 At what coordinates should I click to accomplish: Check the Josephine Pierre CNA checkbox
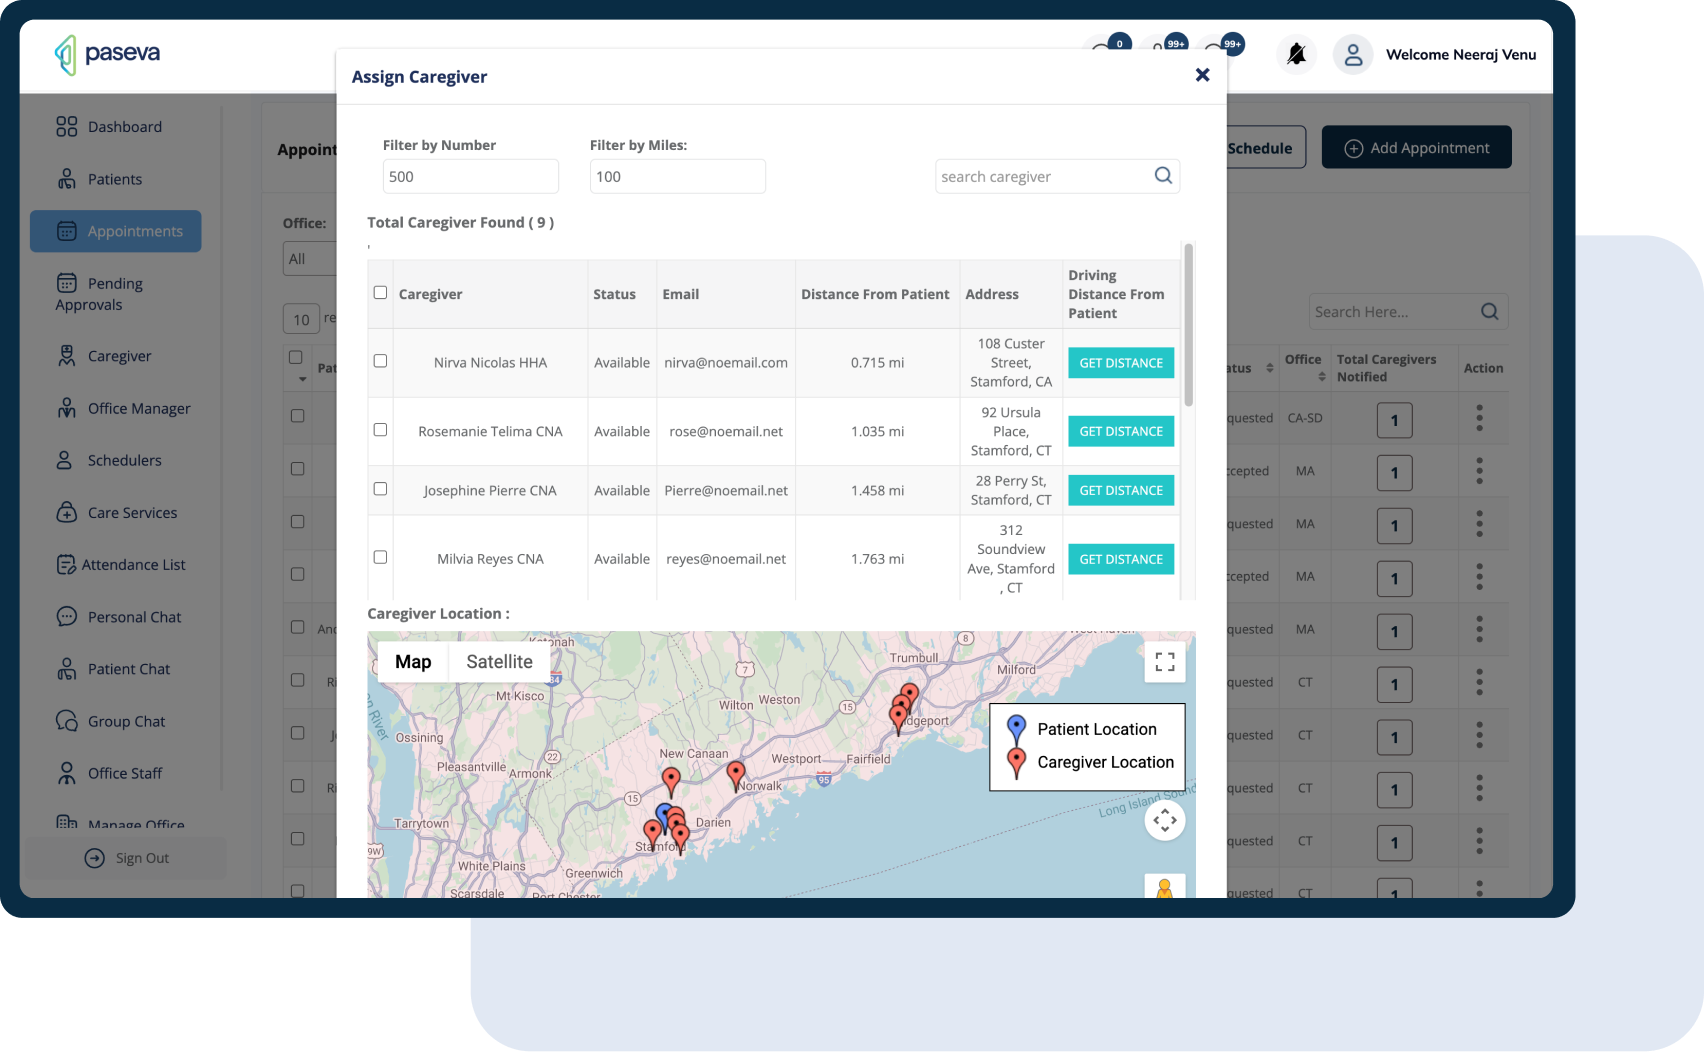pyautogui.click(x=380, y=489)
